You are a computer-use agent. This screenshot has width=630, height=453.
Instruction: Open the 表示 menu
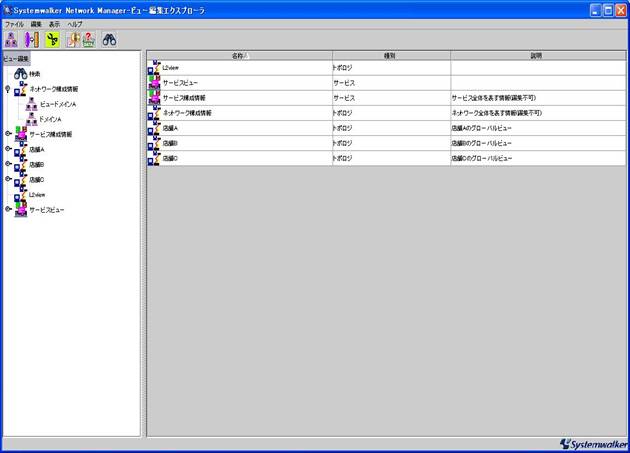click(x=54, y=25)
